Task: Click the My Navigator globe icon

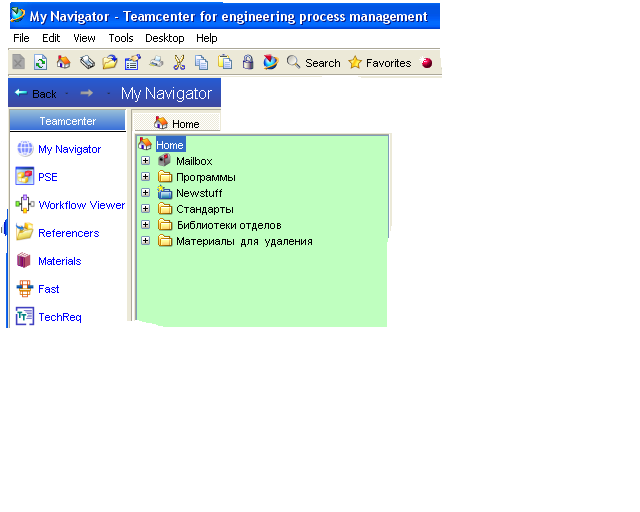Action: coord(25,149)
